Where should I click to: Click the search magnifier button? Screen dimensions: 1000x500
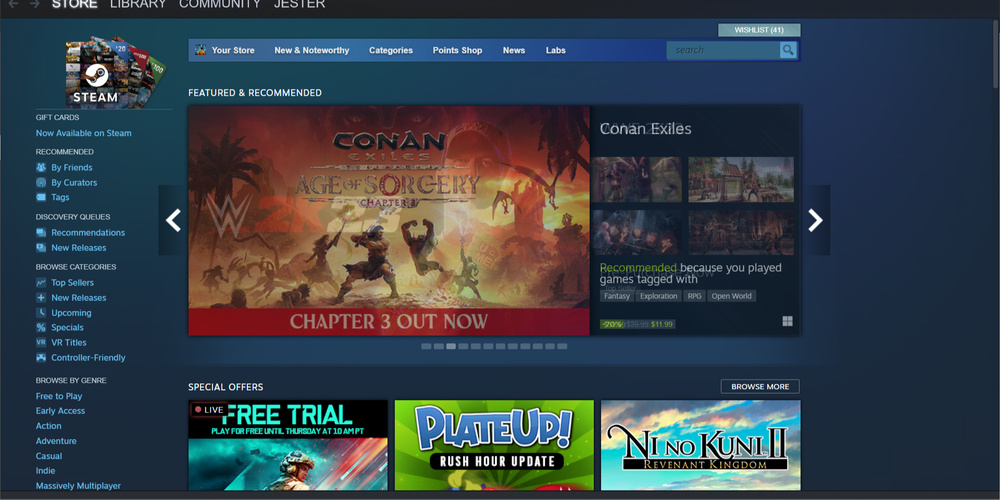(x=788, y=50)
